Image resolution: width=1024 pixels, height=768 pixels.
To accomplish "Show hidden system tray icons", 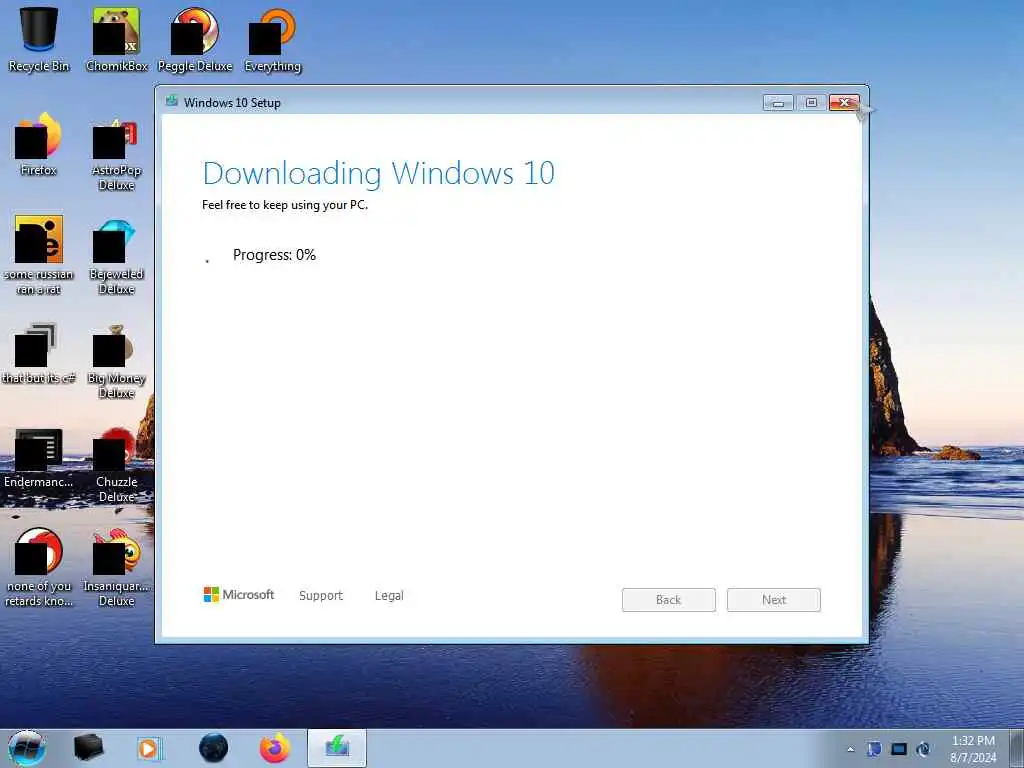I will pos(850,750).
